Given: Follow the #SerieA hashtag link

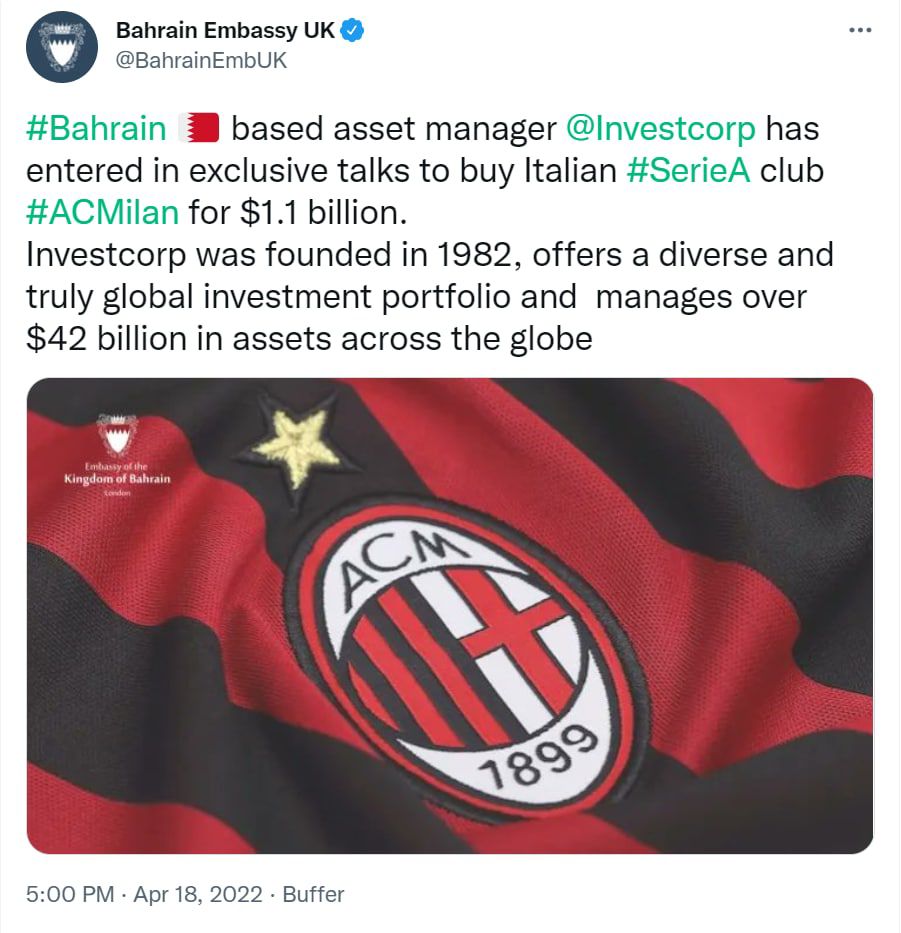Looking at the screenshot, I should pos(689,171).
